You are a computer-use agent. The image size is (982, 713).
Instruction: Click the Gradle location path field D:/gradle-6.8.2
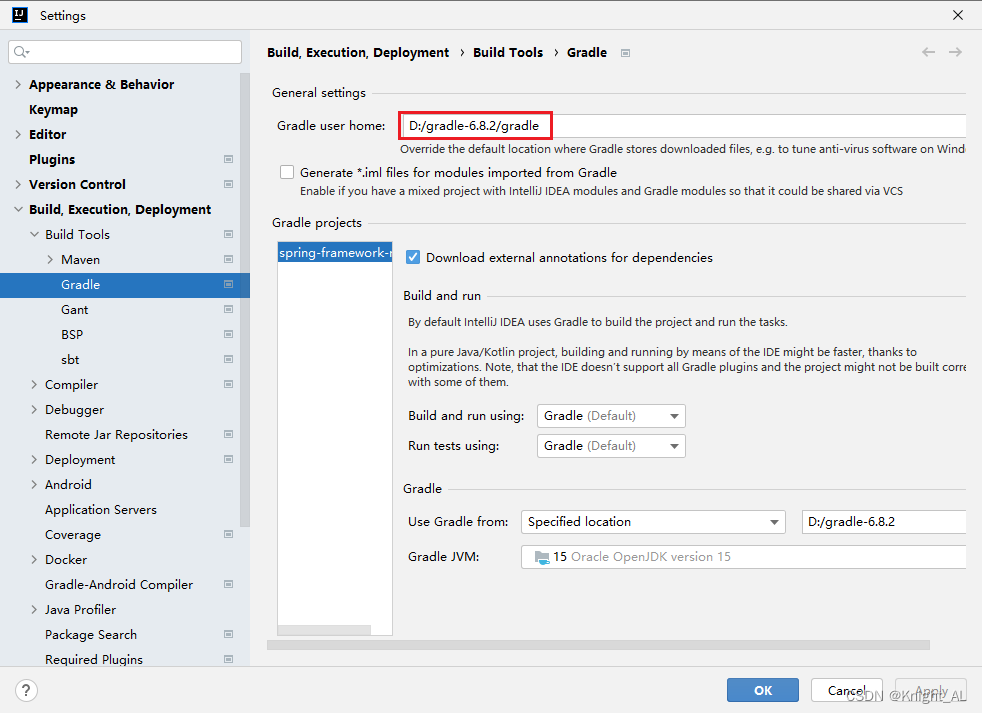(x=884, y=522)
